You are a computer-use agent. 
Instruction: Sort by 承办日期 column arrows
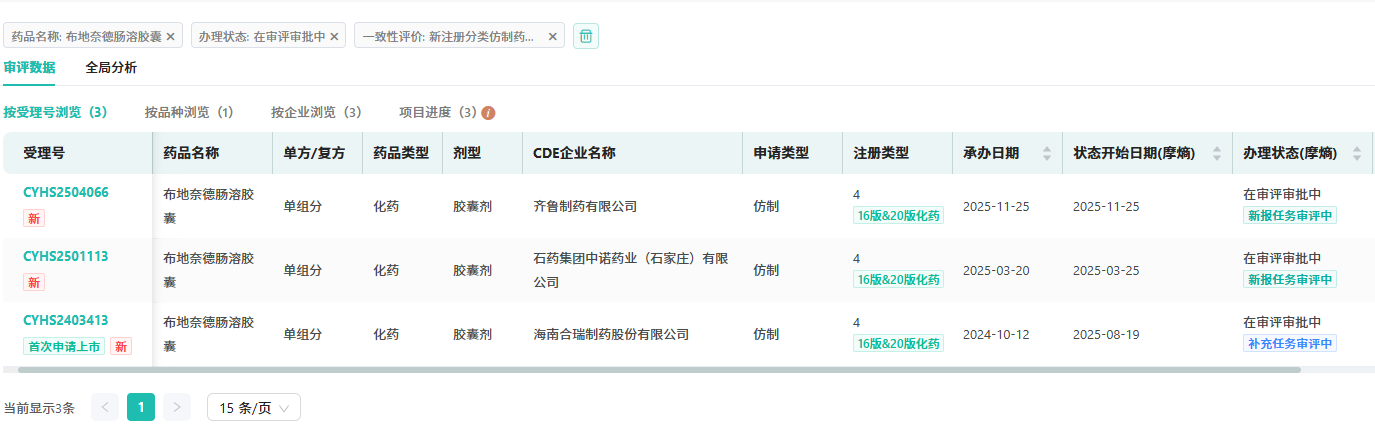click(x=1047, y=153)
